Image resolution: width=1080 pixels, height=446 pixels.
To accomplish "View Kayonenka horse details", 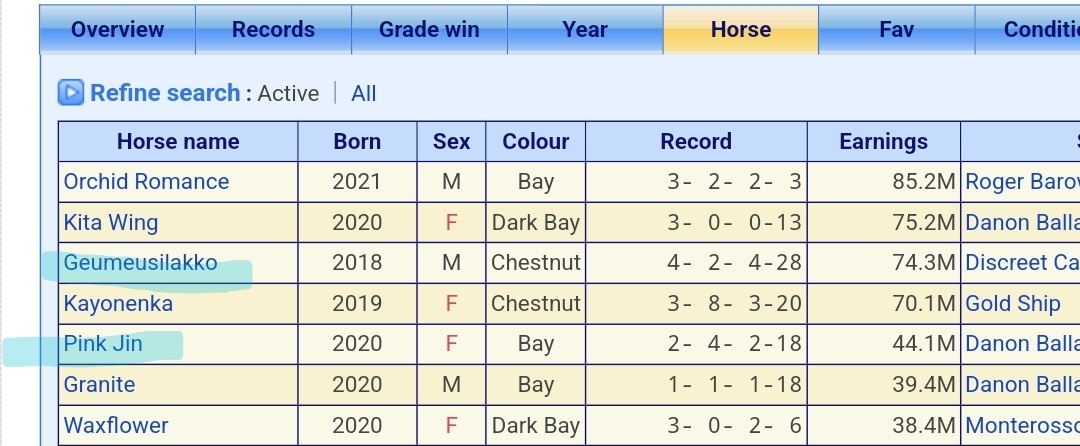I will tap(118, 304).
